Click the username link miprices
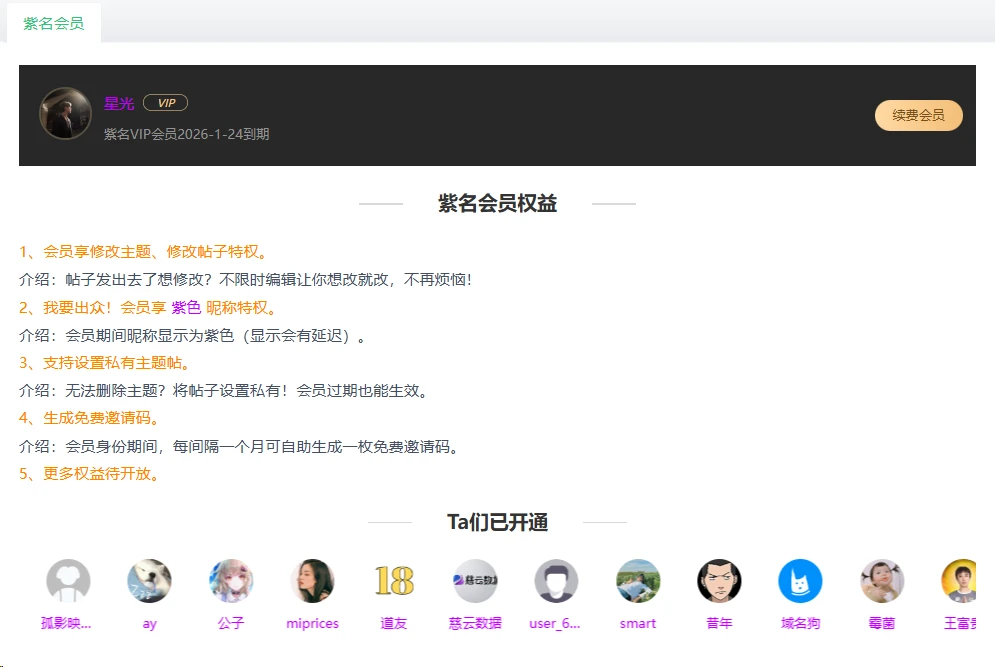995x667 pixels. point(312,623)
